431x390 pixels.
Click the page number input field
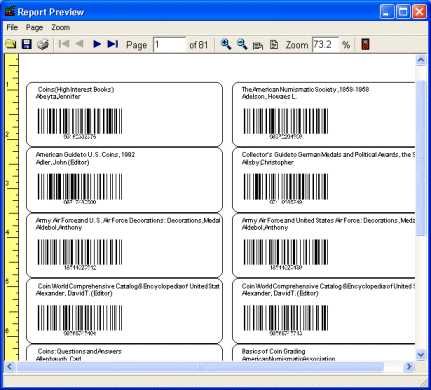(x=169, y=44)
